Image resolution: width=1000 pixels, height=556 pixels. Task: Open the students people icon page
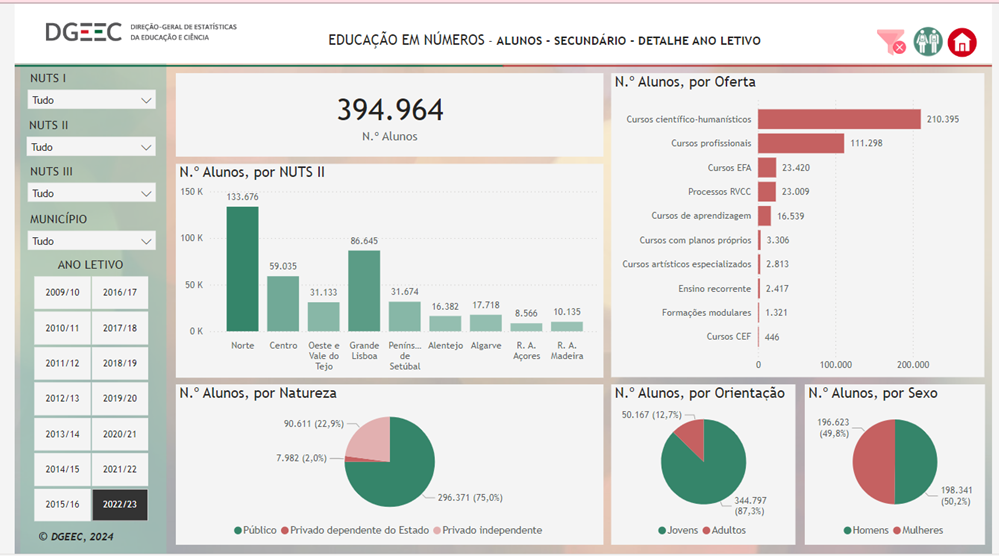928,42
